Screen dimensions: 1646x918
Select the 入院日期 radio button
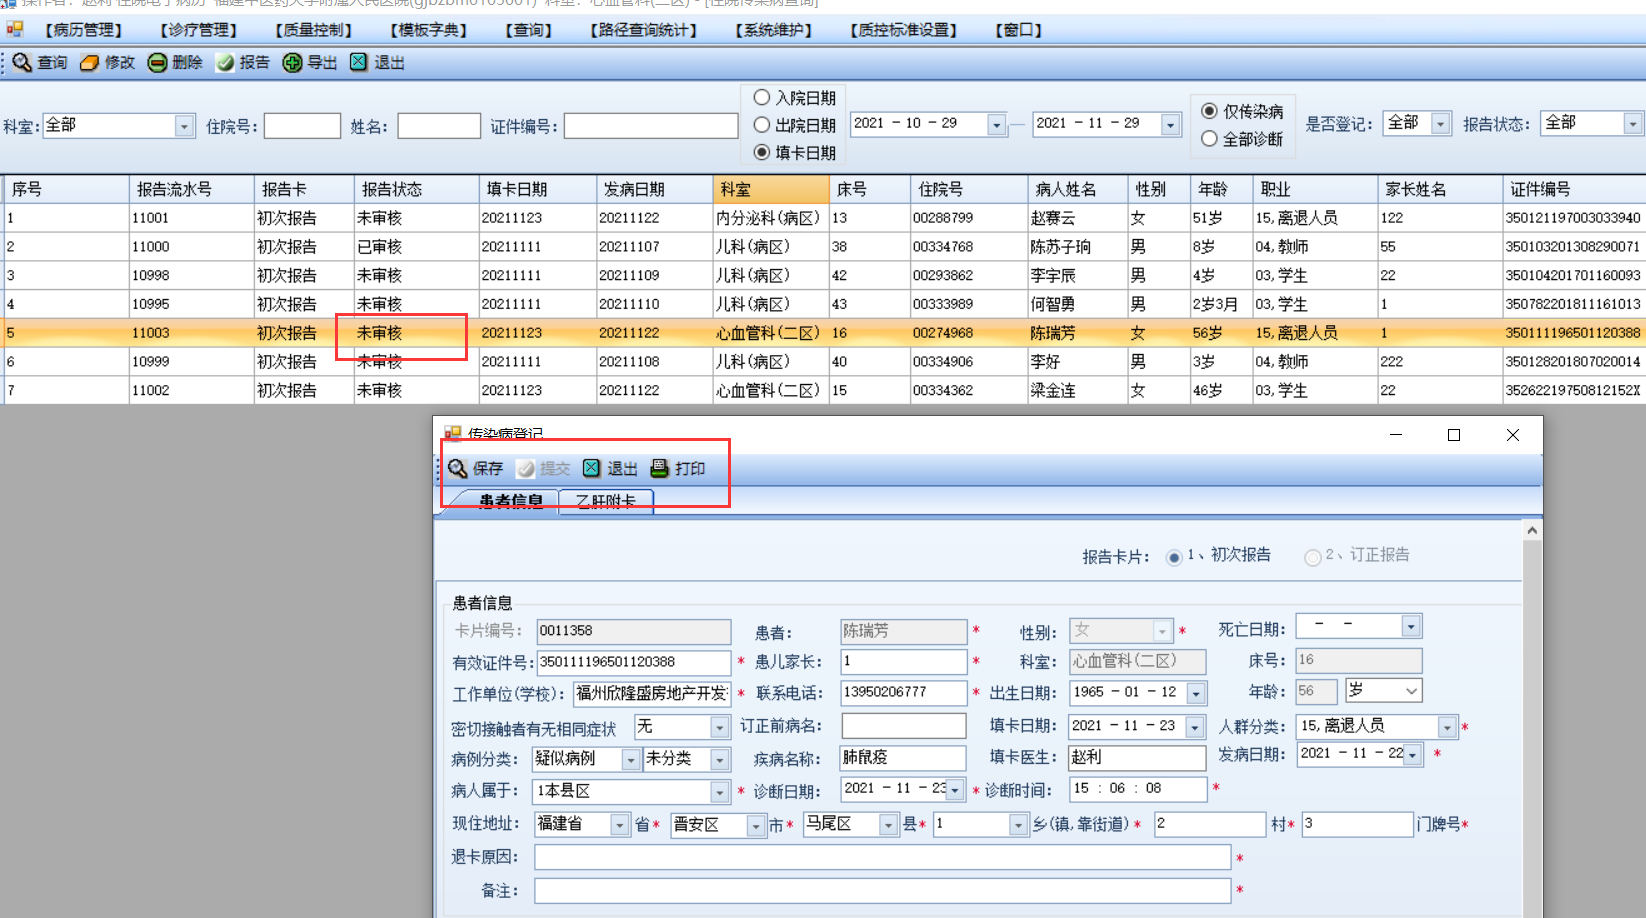pyautogui.click(x=762, y=98)
